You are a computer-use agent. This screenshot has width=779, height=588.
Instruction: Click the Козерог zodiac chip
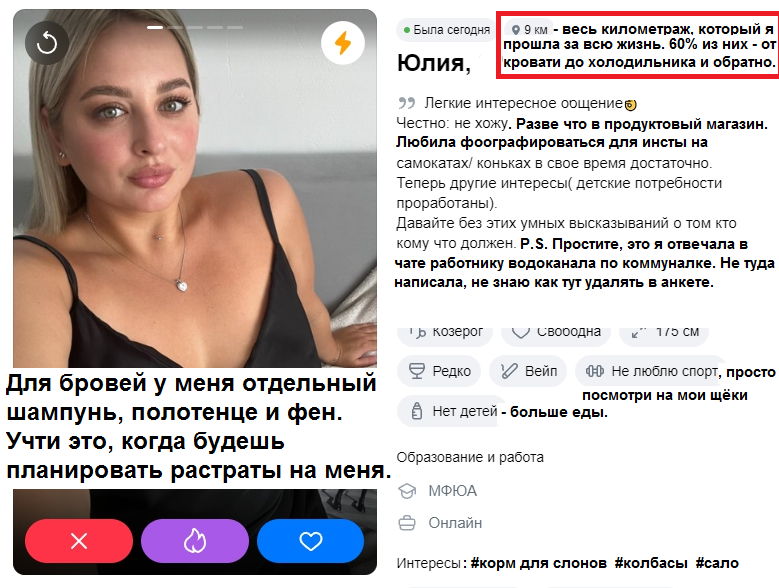click(x=445, y=333)
